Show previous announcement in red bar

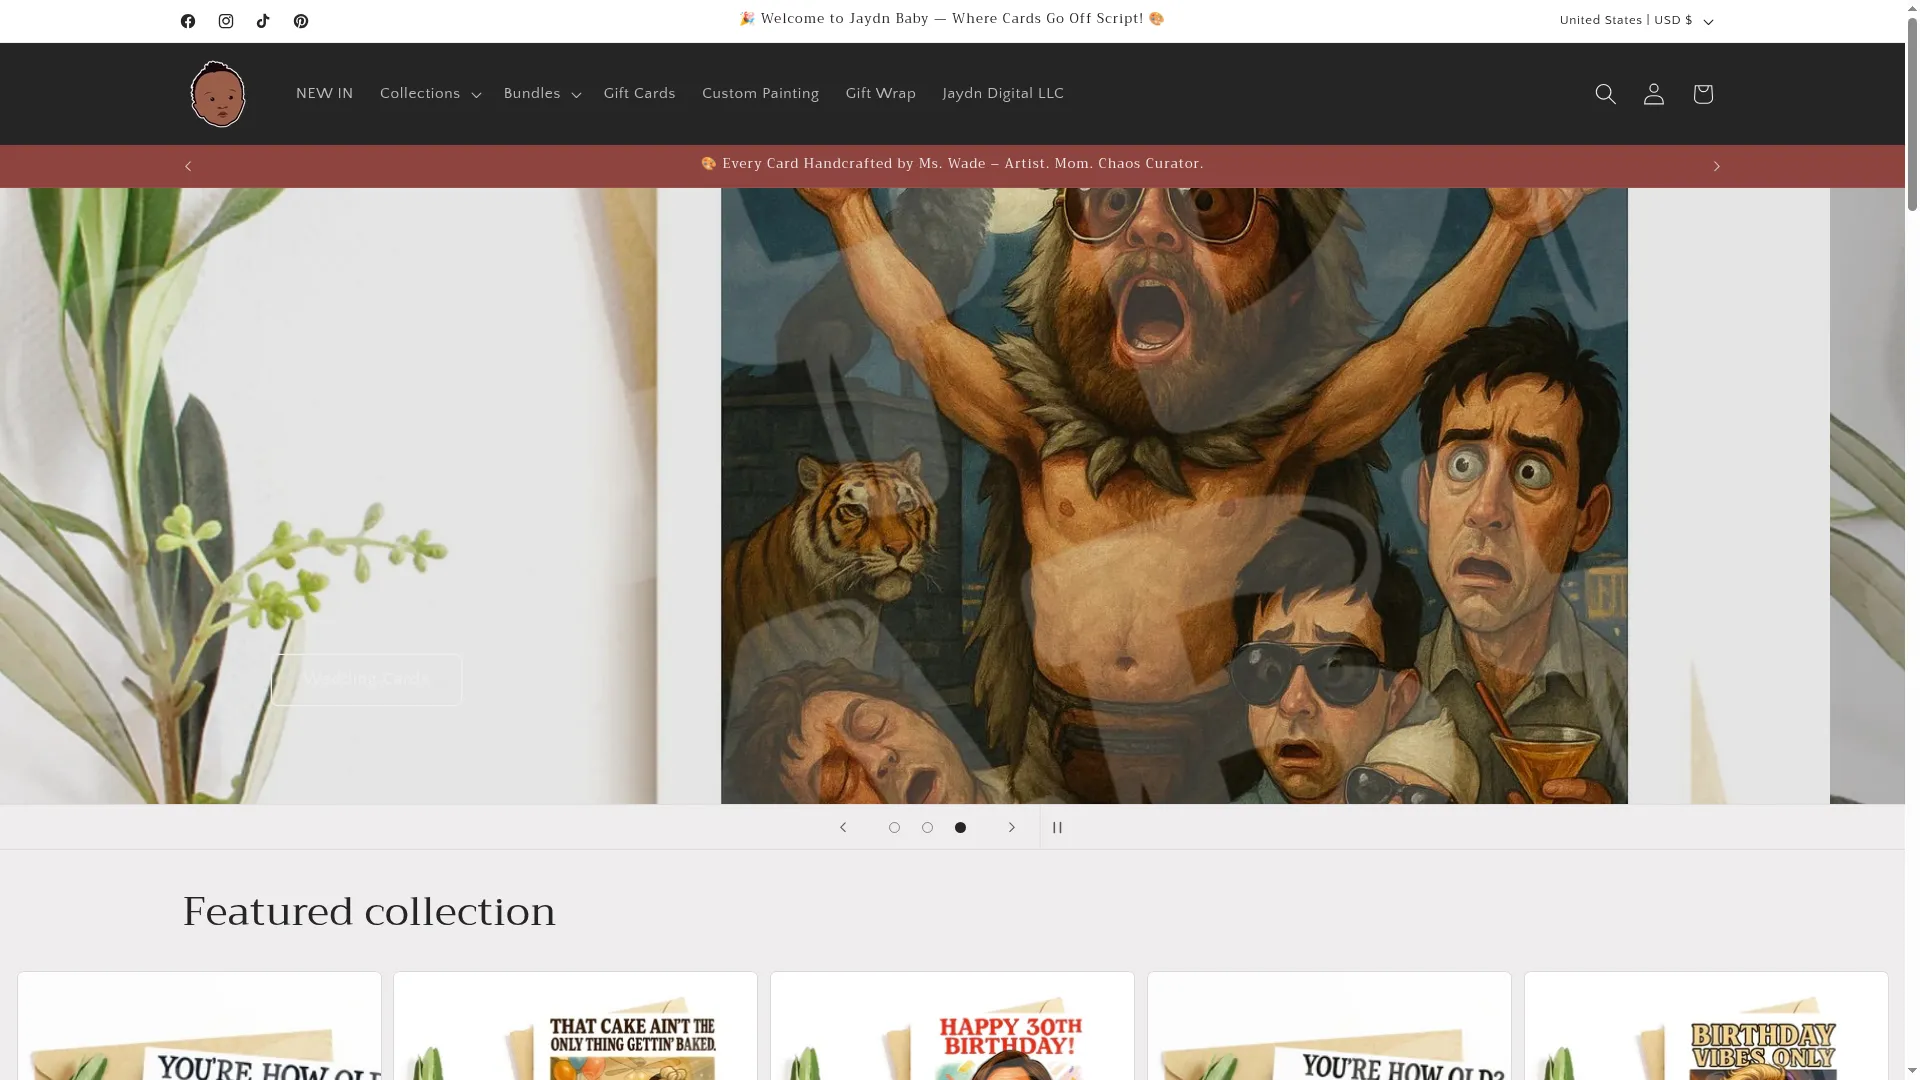click(x=188, y=166)
